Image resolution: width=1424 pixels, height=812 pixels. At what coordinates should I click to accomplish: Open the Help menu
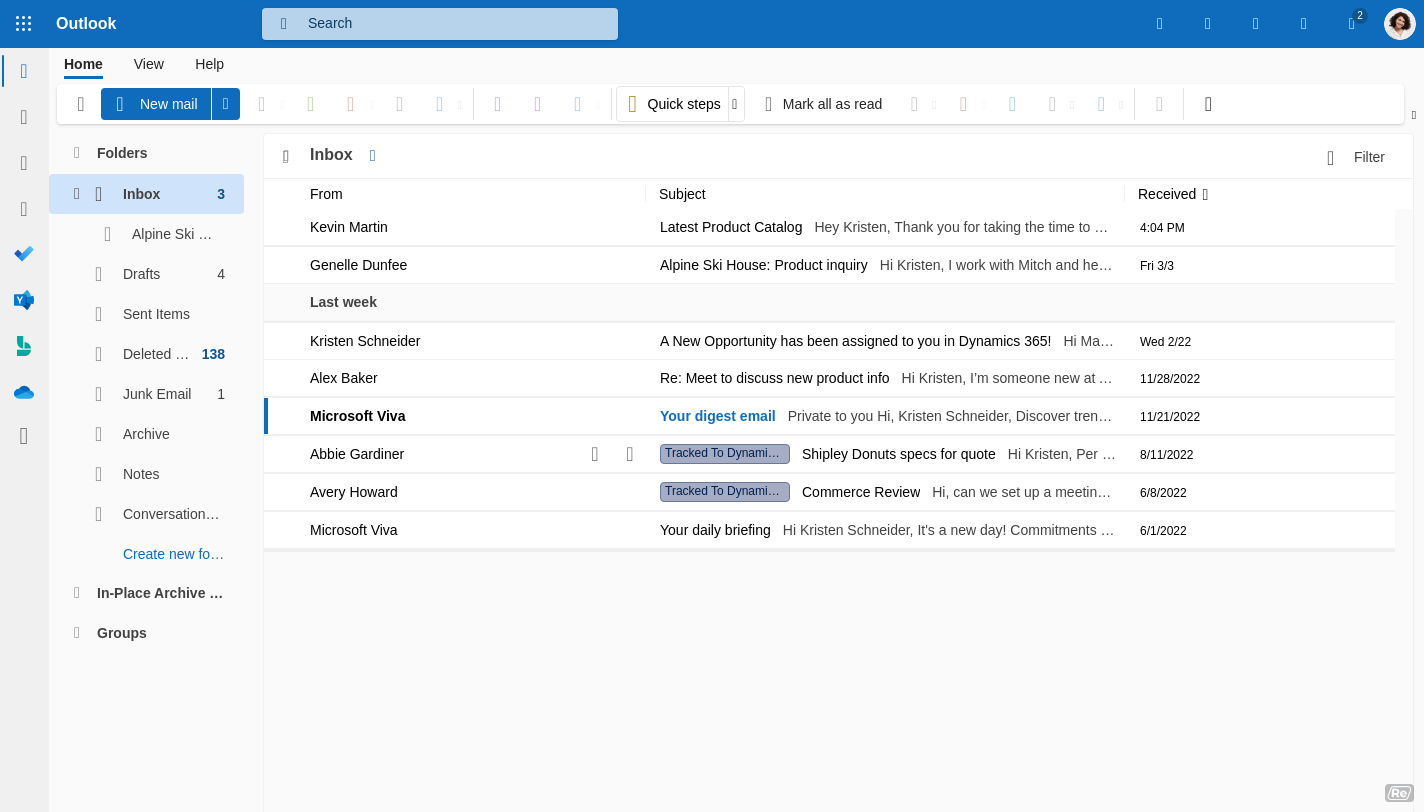click(x=209, y=63)
